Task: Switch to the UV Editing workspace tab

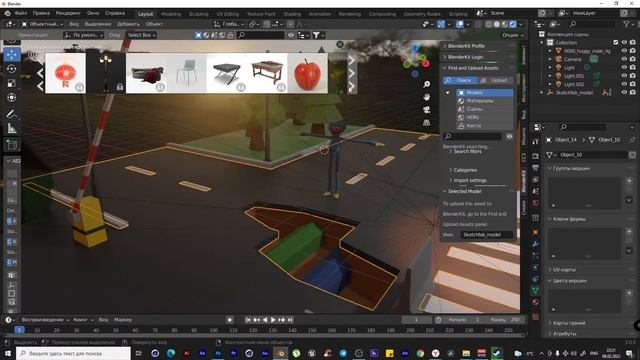Action: (227, 14)
